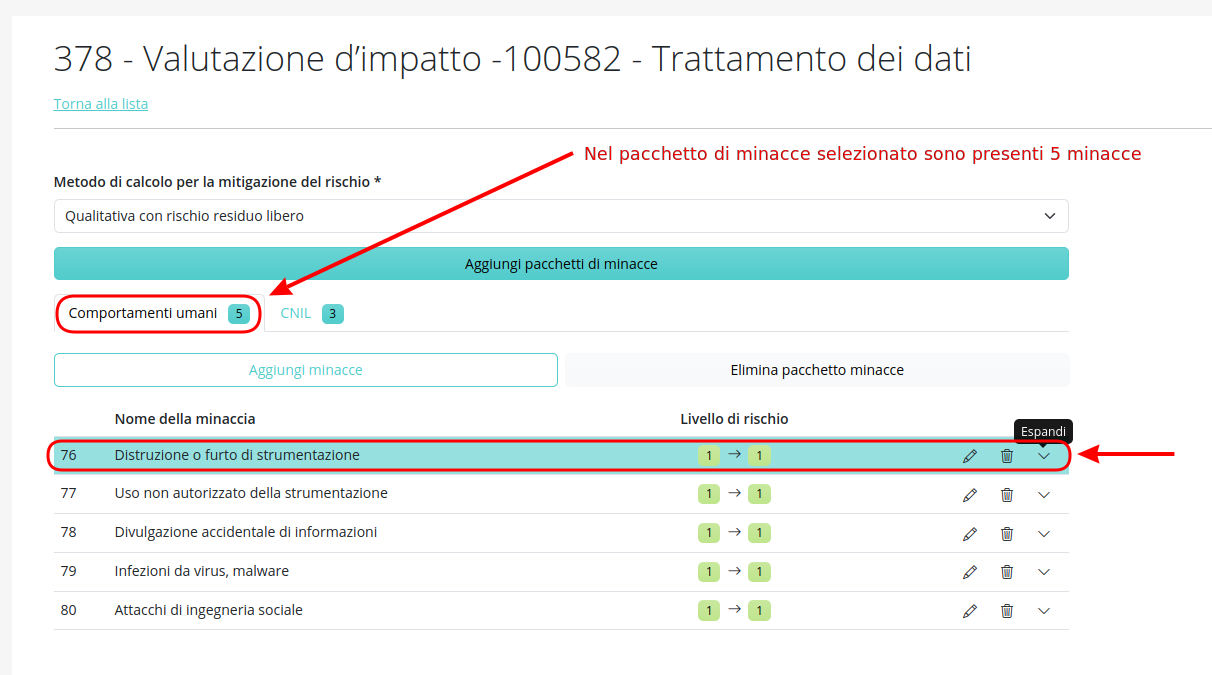The height and width of the screenshot is (675, 1212).
Task: Click Livello di rischio column header
Action: (734, 419)
